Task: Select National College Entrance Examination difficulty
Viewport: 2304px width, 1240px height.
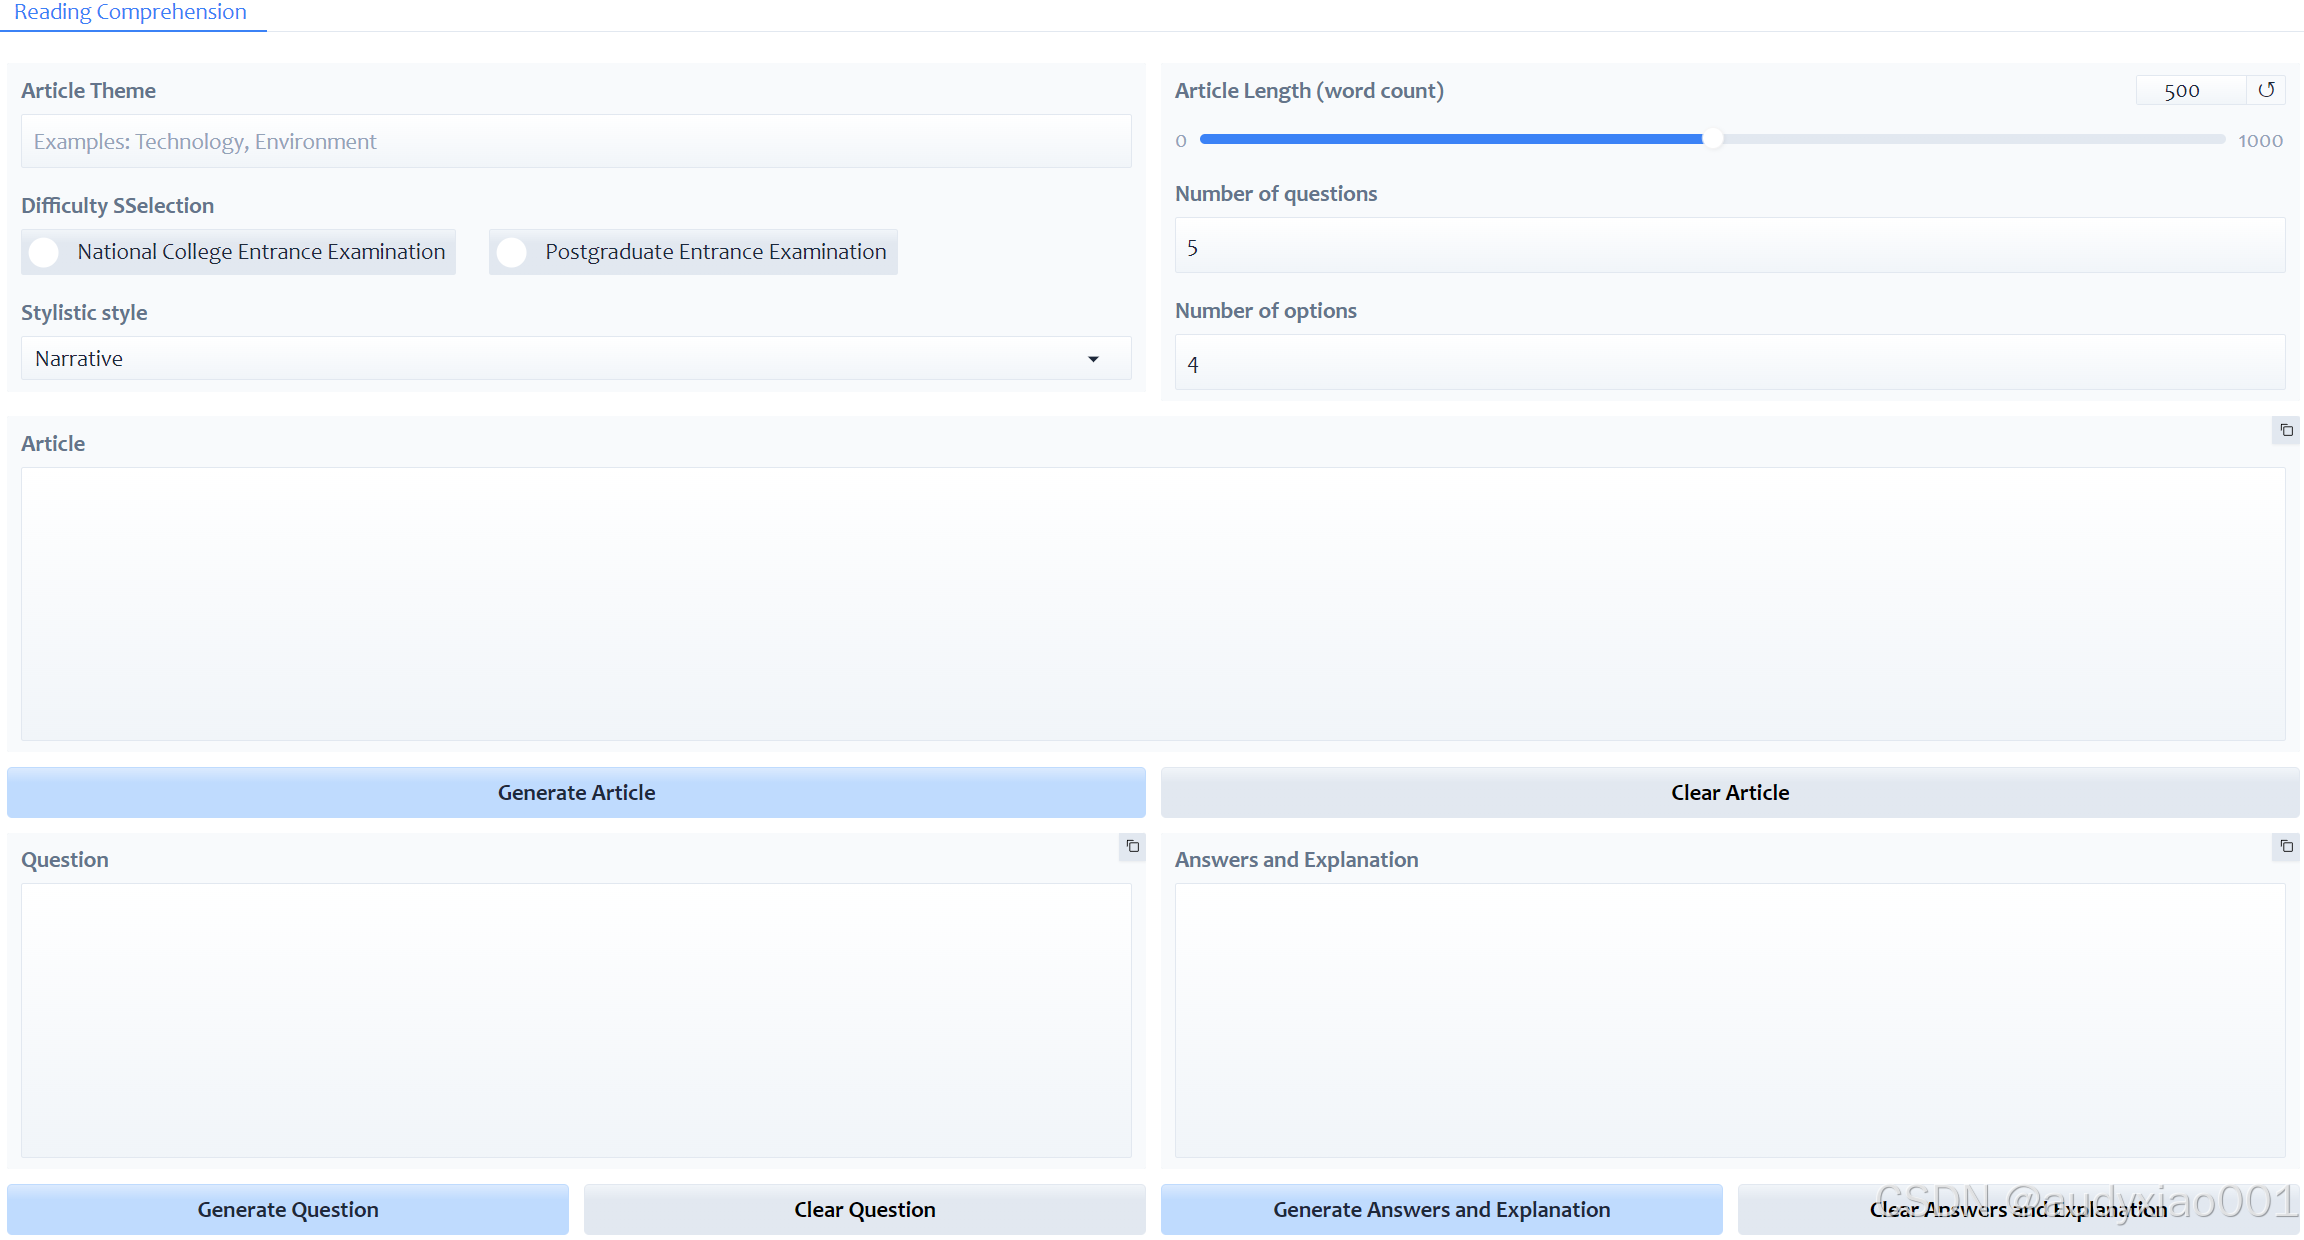Action: (x=45, y=252)
